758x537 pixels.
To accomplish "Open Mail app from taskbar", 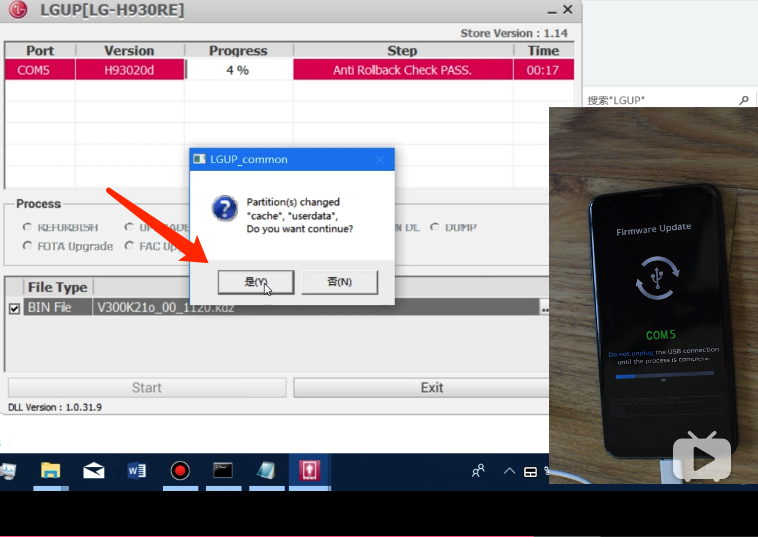I will coord(94,471).
